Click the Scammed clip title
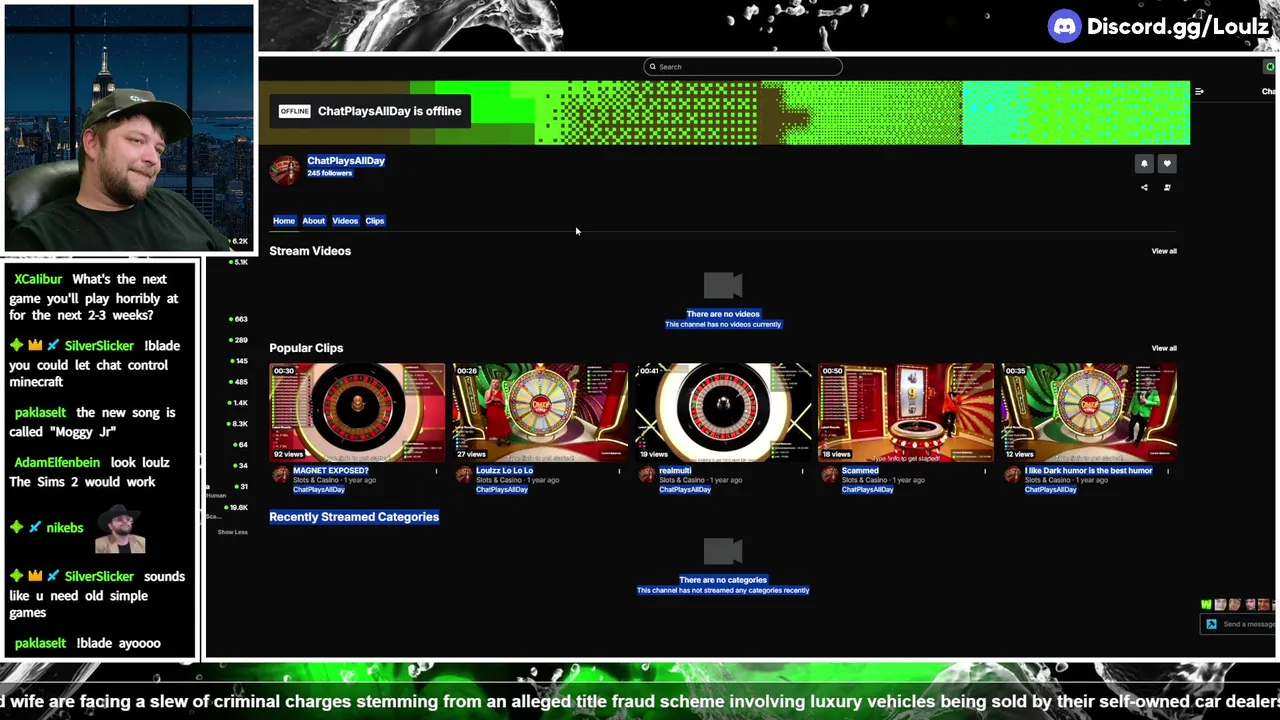 point(860,470)
